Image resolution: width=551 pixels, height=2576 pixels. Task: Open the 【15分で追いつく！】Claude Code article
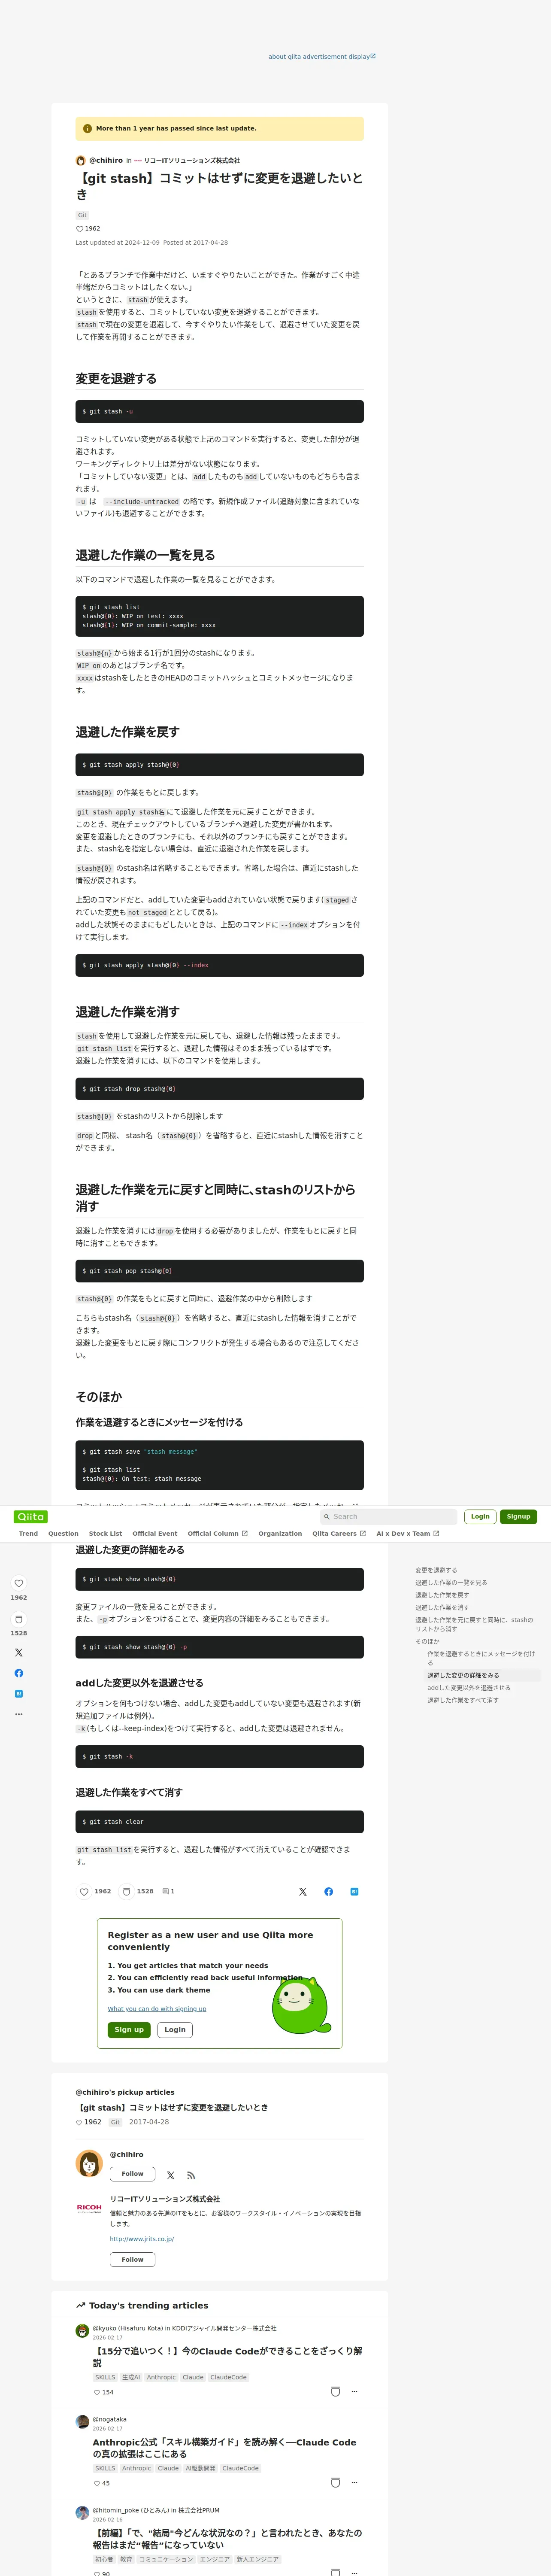pyautogui.click(x=227, y=2356)
